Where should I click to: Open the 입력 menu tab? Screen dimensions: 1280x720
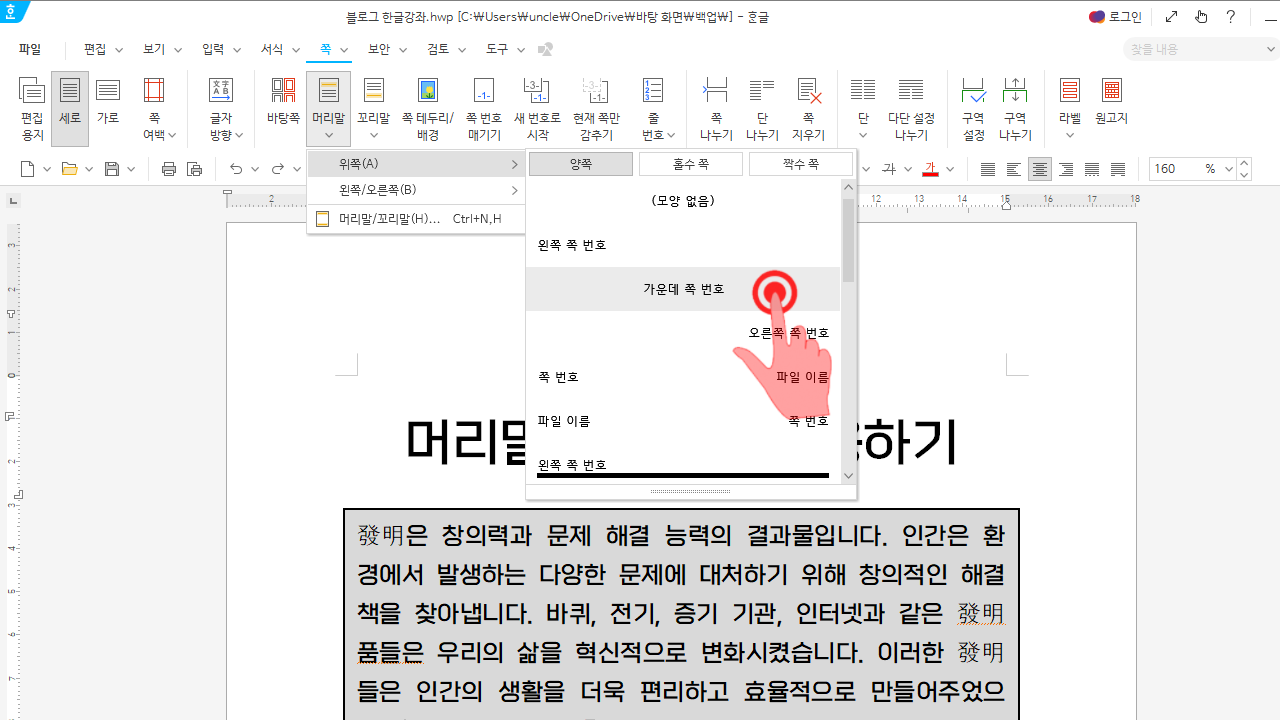coord(213,49)
